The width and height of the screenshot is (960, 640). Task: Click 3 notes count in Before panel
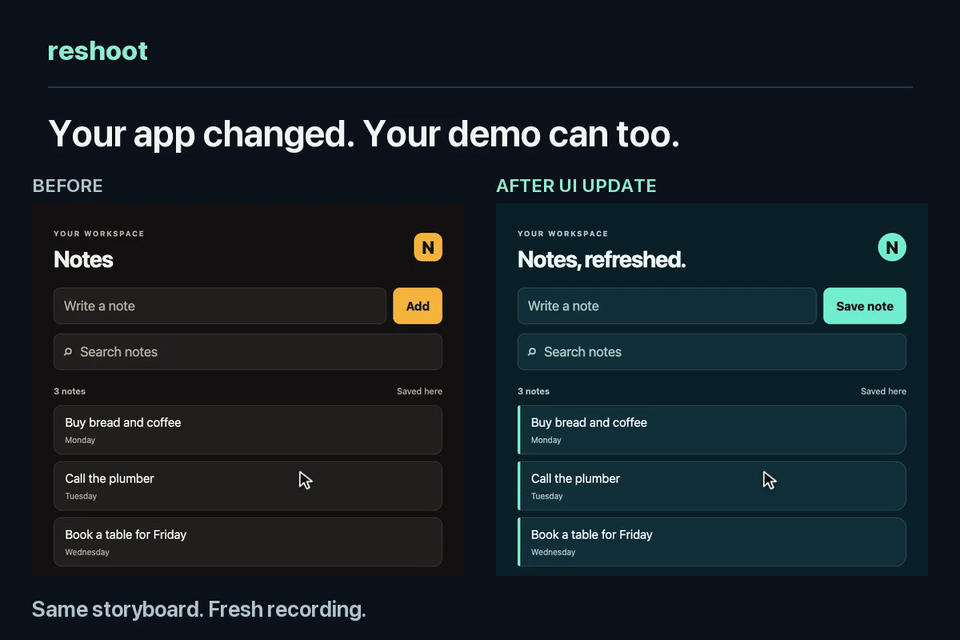70,391
